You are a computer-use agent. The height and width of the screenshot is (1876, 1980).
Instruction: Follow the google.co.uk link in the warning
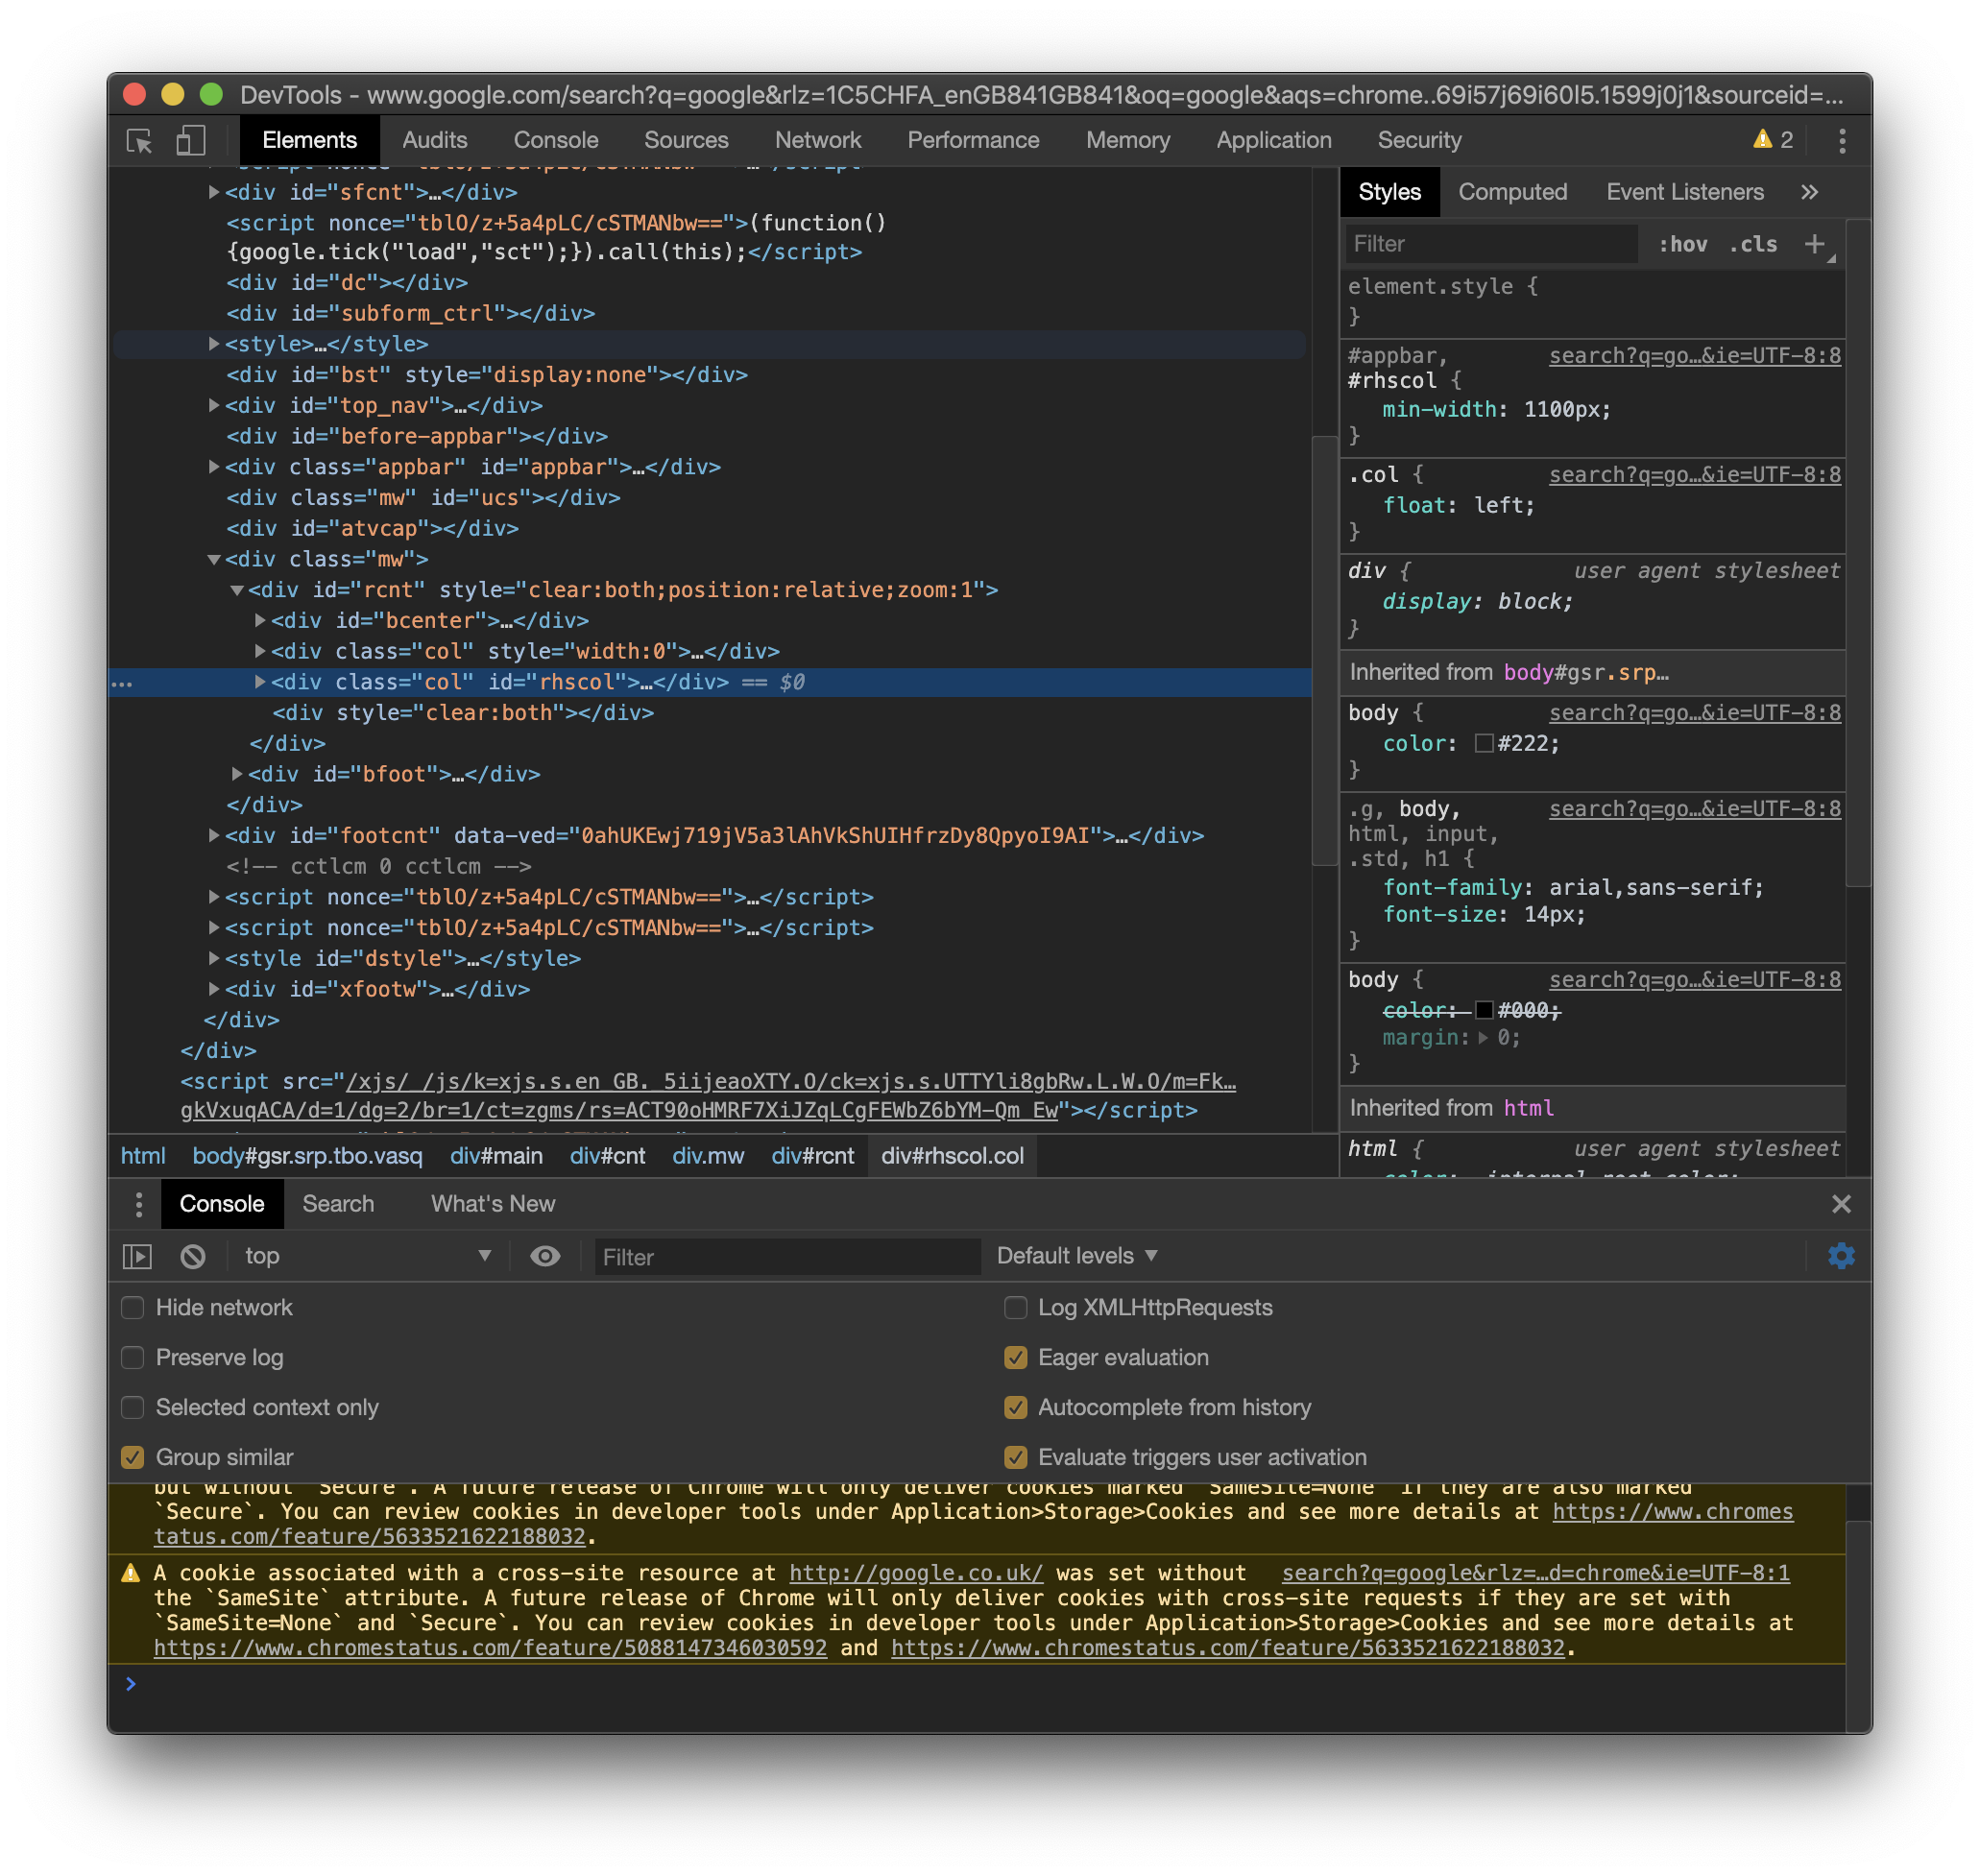click(915, 1572)
